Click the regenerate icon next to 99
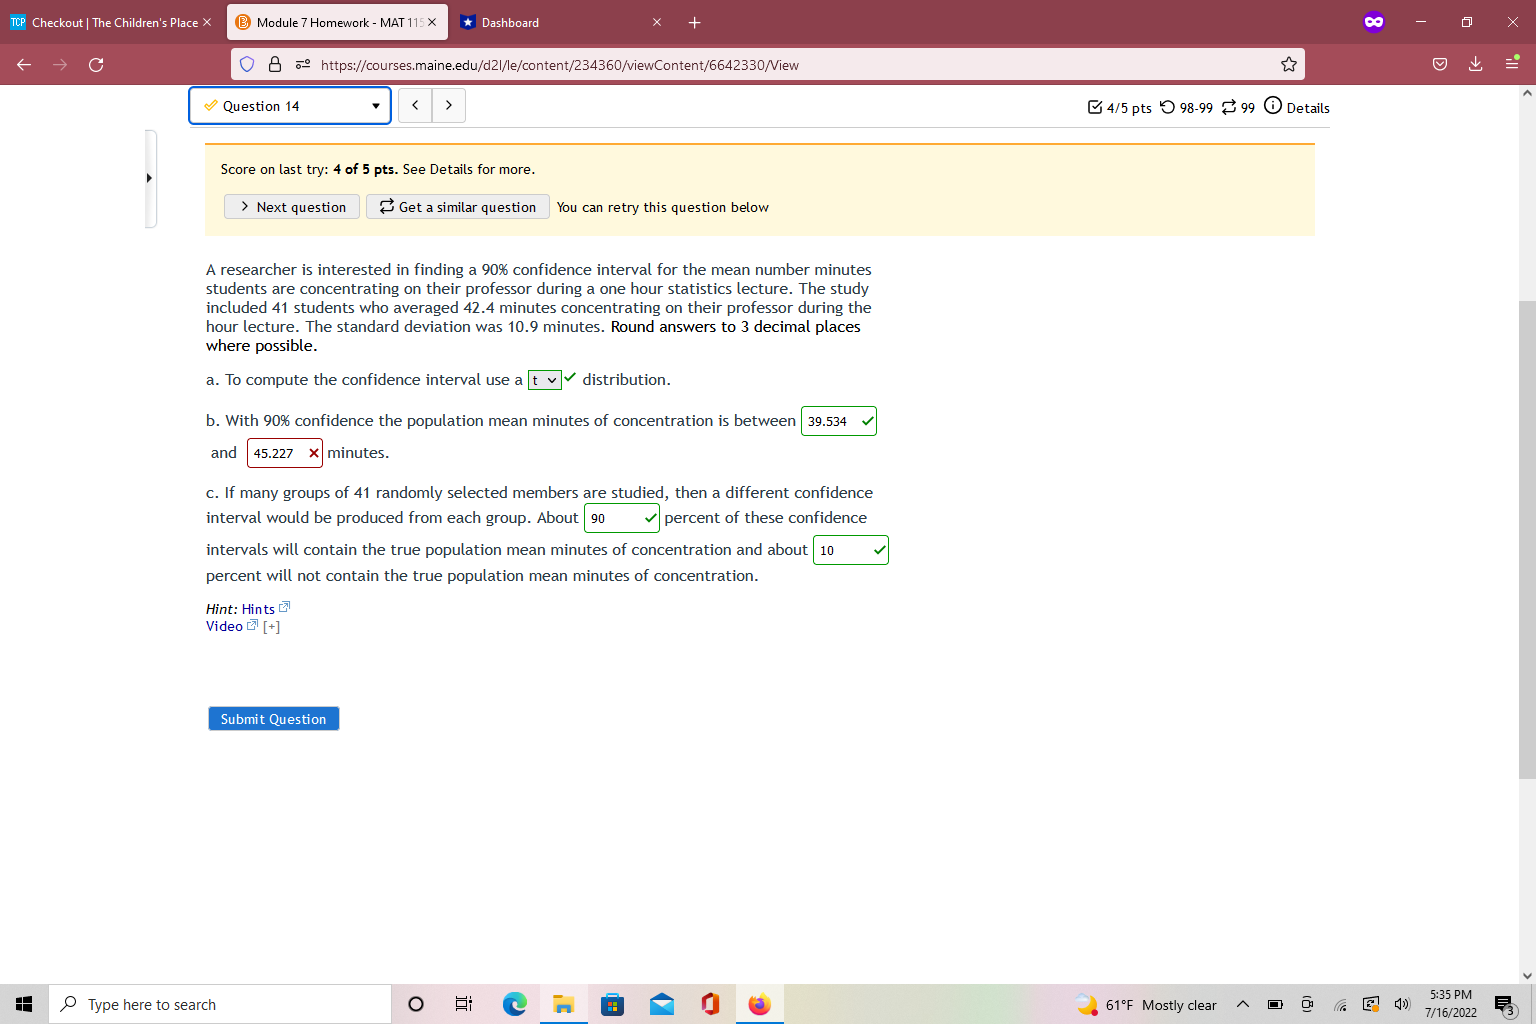The image size is (1536, 1024). [1228, 106]
